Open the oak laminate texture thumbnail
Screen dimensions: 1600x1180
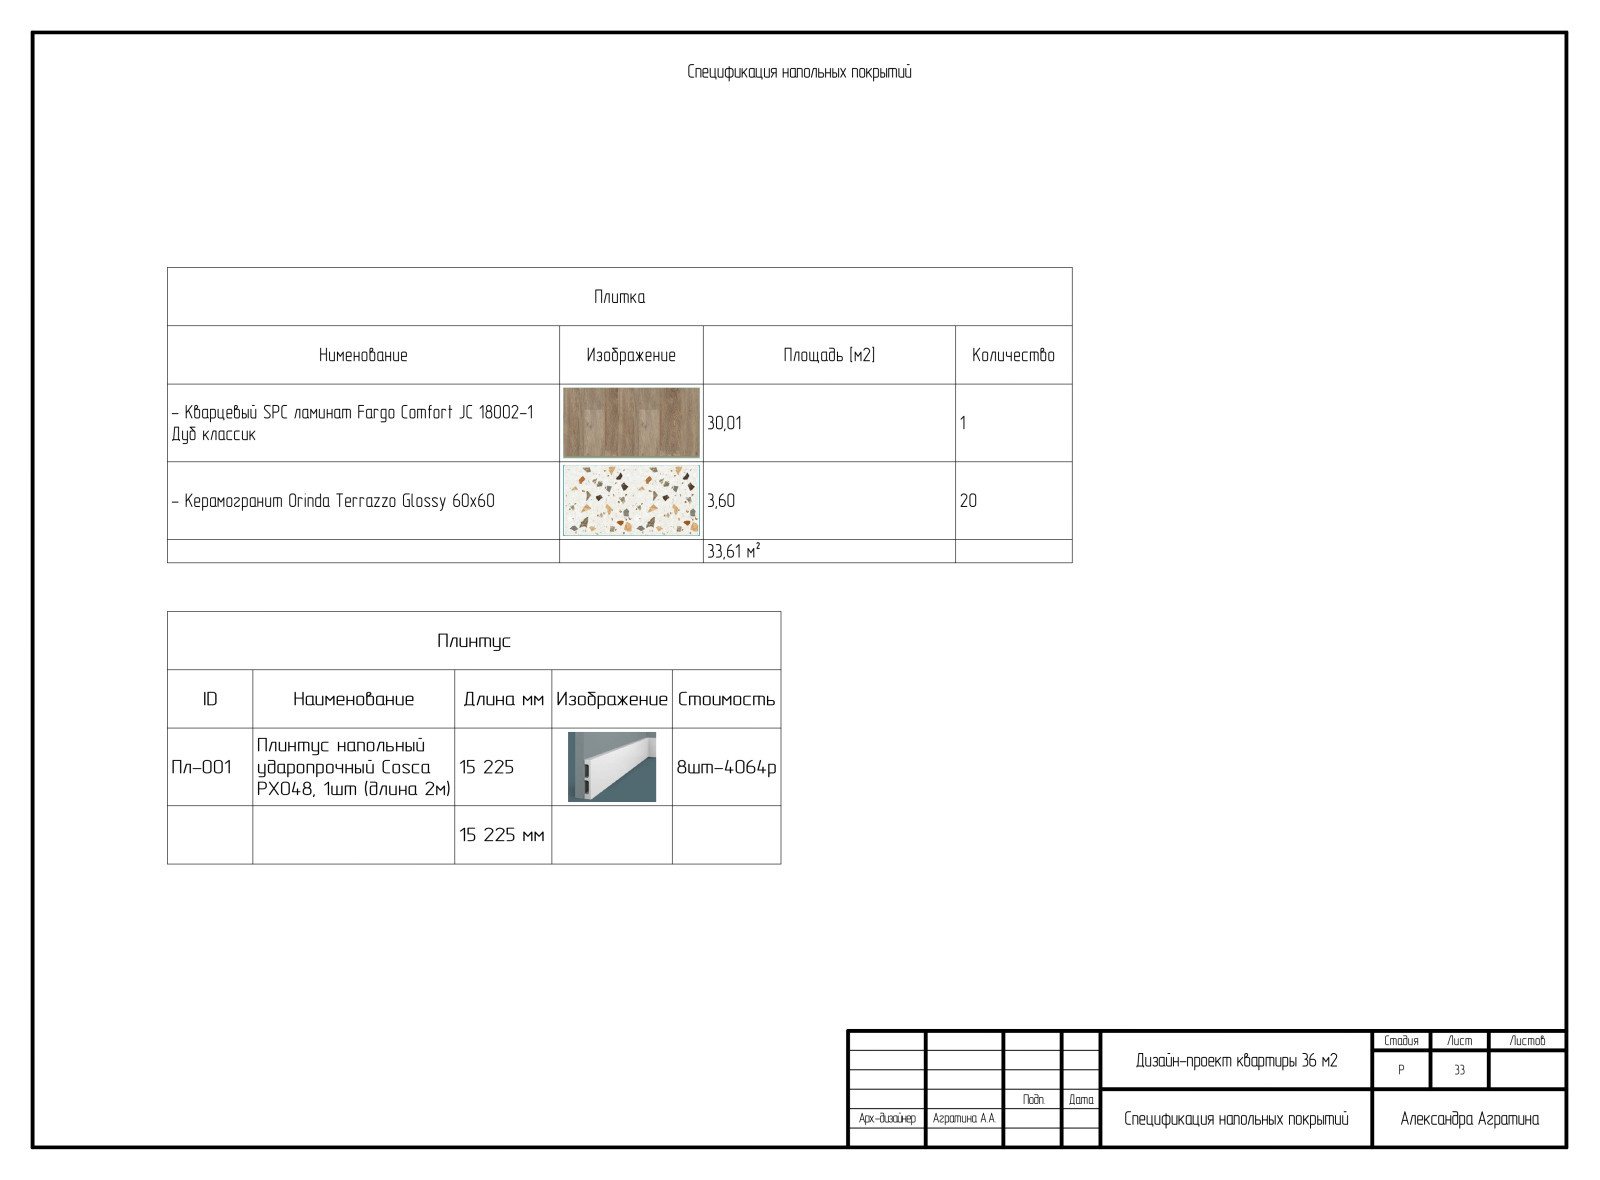pos(631,423)
